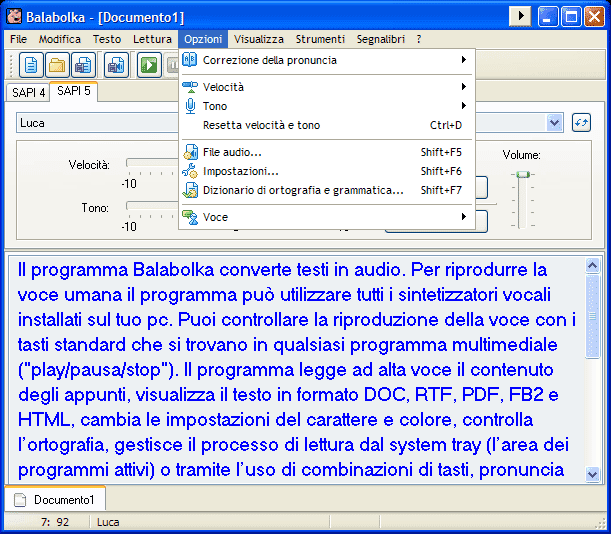The image size is (611, 534).
Task: Open the Lettura menu
Action: [x=152, y=39]
